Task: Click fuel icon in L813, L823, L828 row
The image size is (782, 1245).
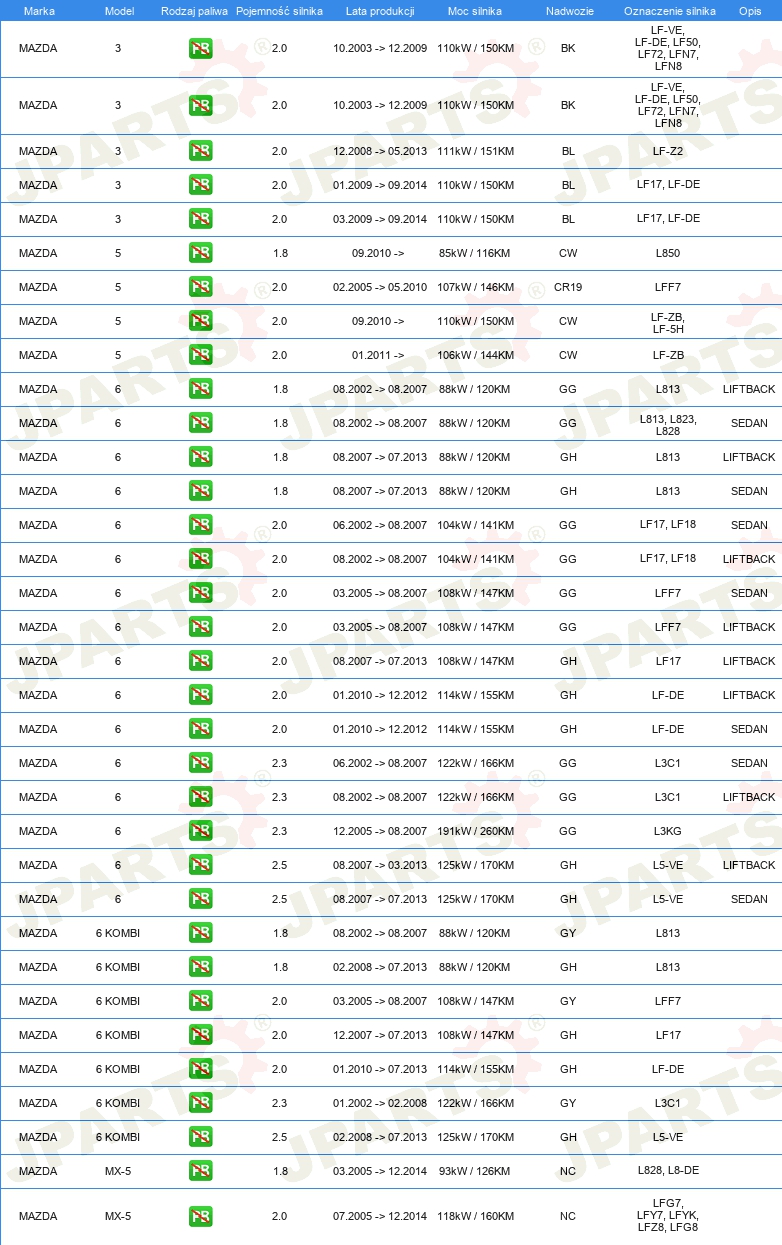Action: tap(200, 423)
